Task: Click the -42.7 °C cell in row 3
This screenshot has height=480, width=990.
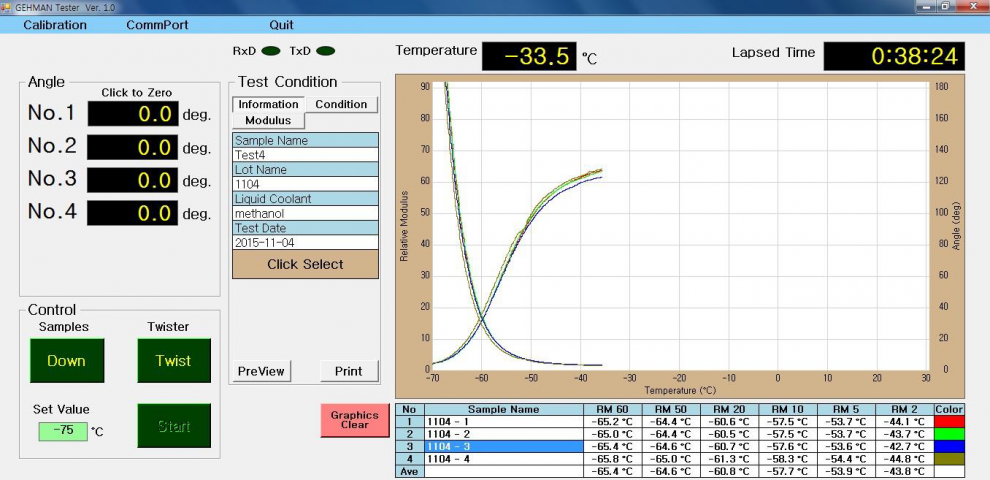Action: tap(905, 446)
